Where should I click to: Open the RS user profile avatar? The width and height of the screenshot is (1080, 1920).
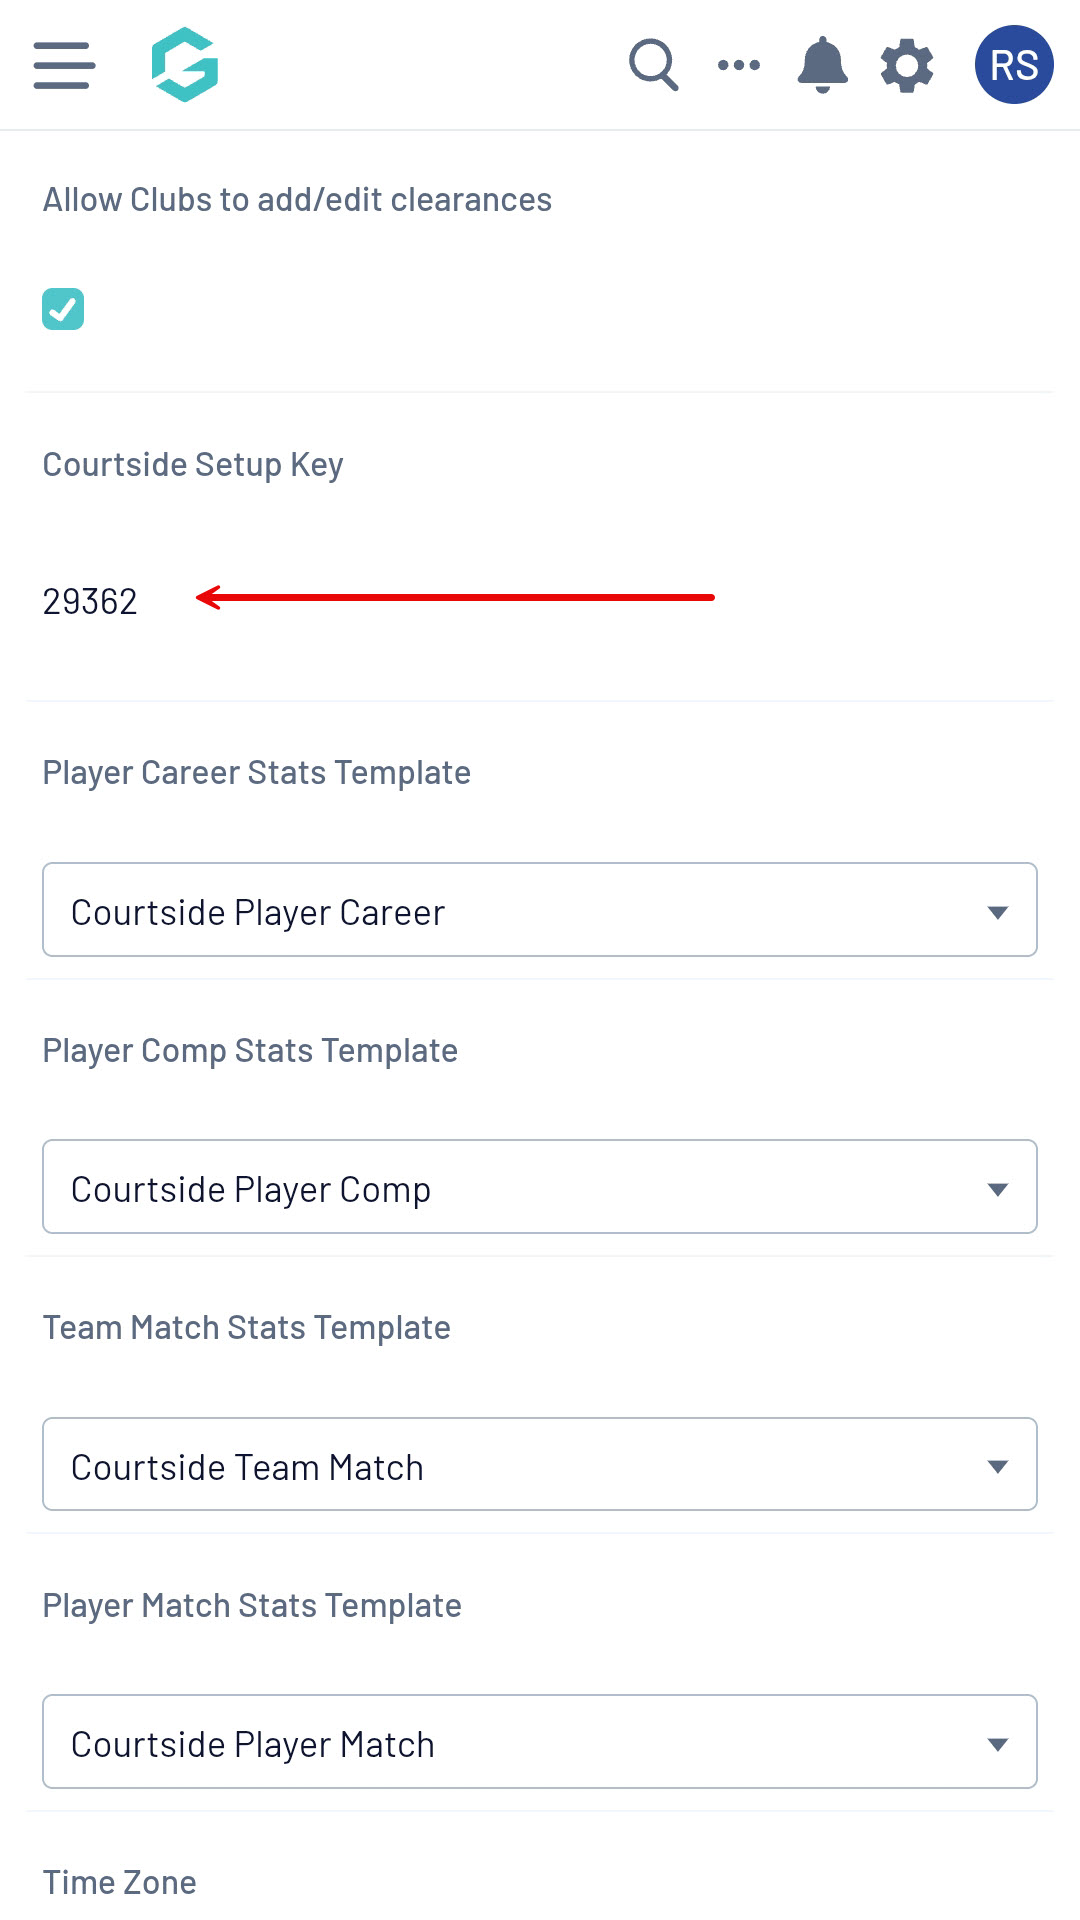tap(1013, 65)
